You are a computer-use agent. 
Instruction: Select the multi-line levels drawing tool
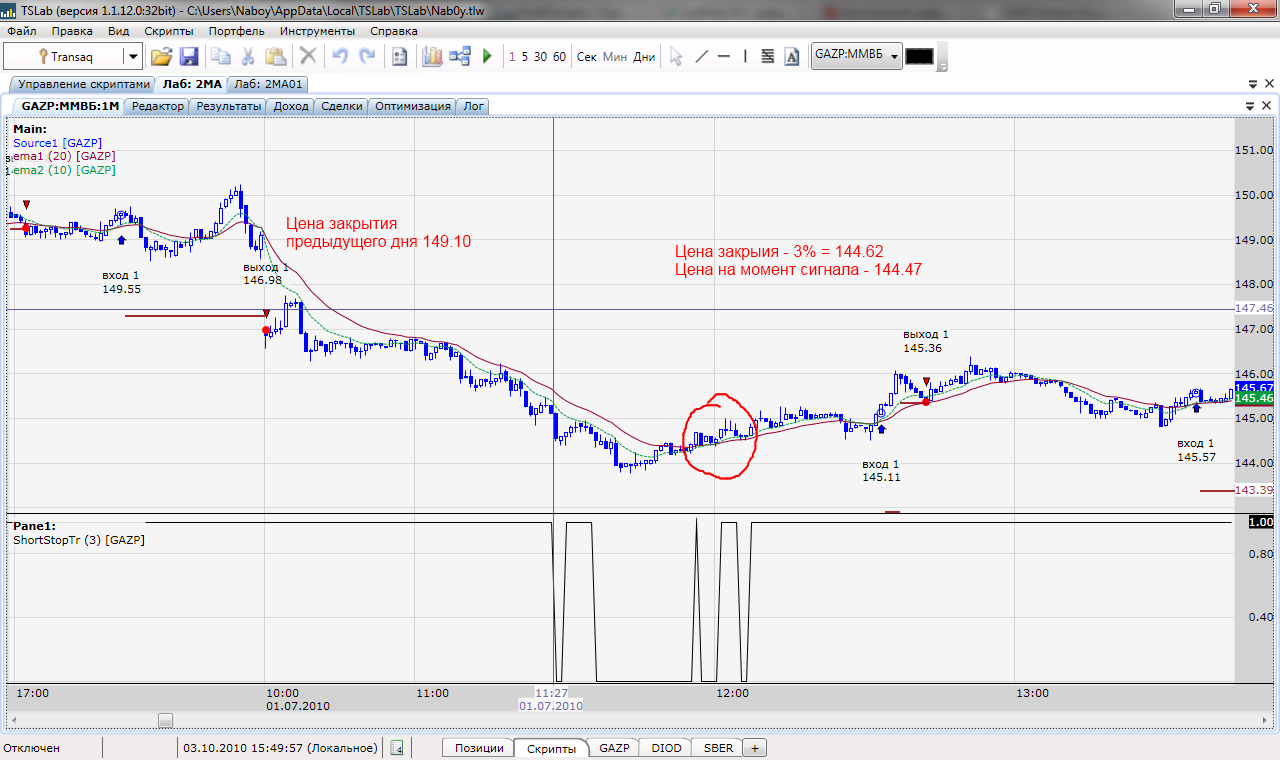(768, 56)
